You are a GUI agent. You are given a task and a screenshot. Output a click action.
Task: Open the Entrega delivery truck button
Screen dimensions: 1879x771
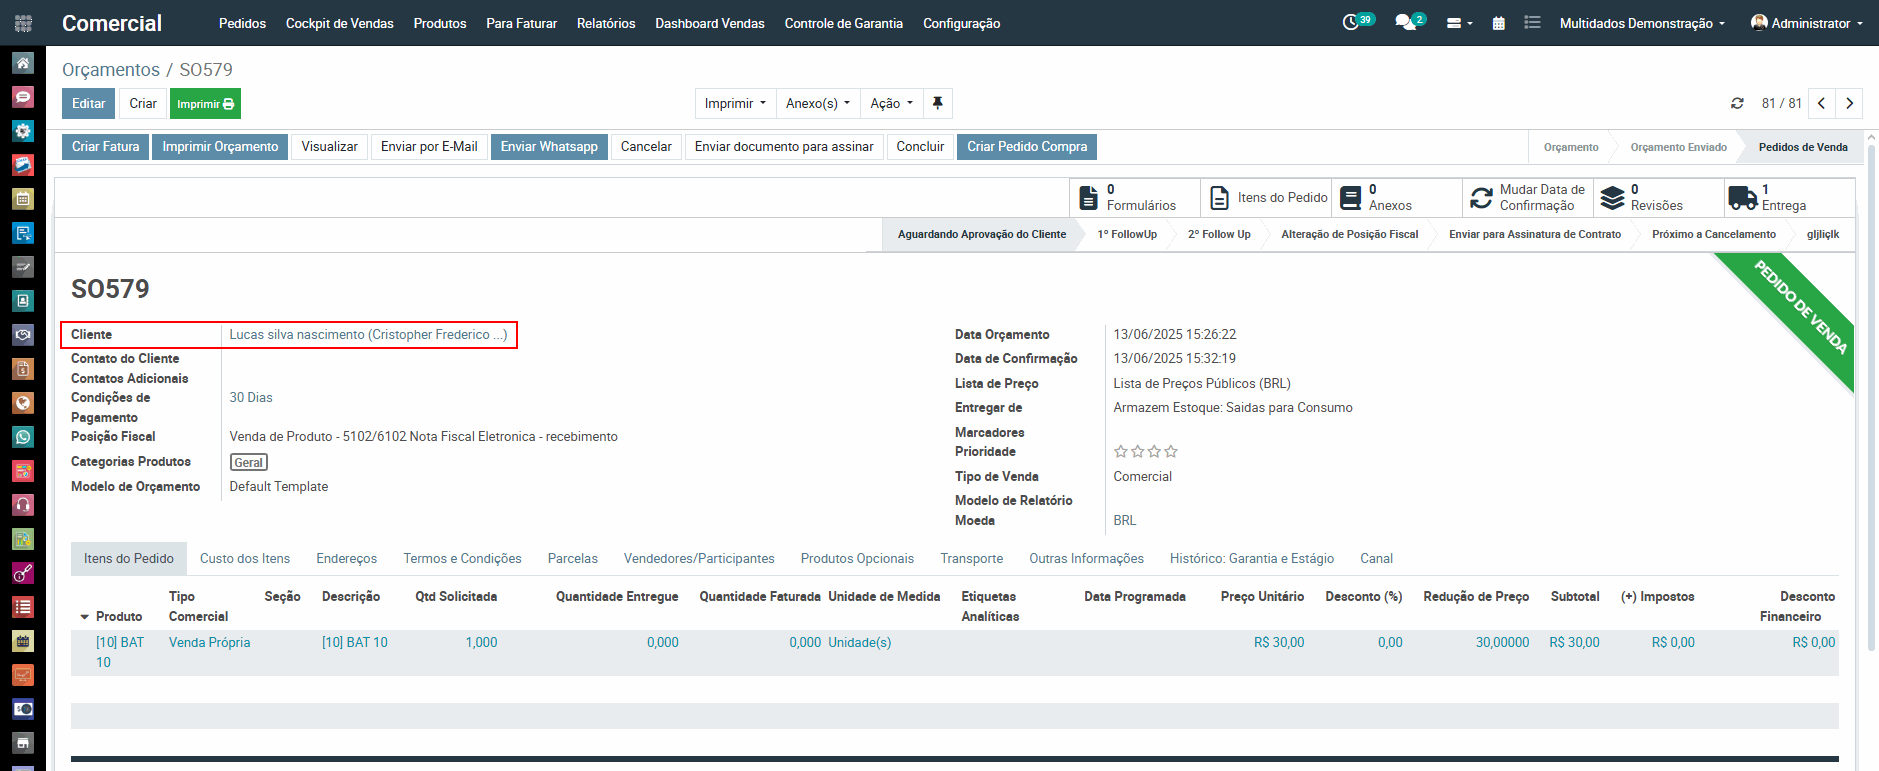point(1787,197)
